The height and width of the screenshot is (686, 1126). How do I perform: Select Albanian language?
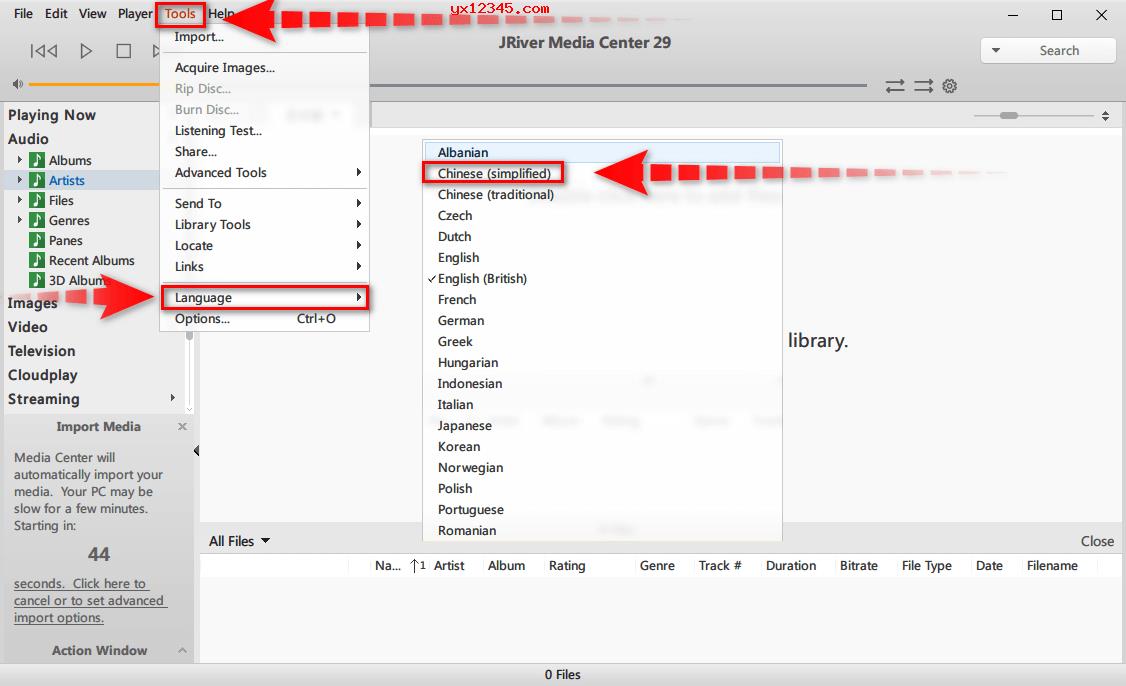point(602,152)
